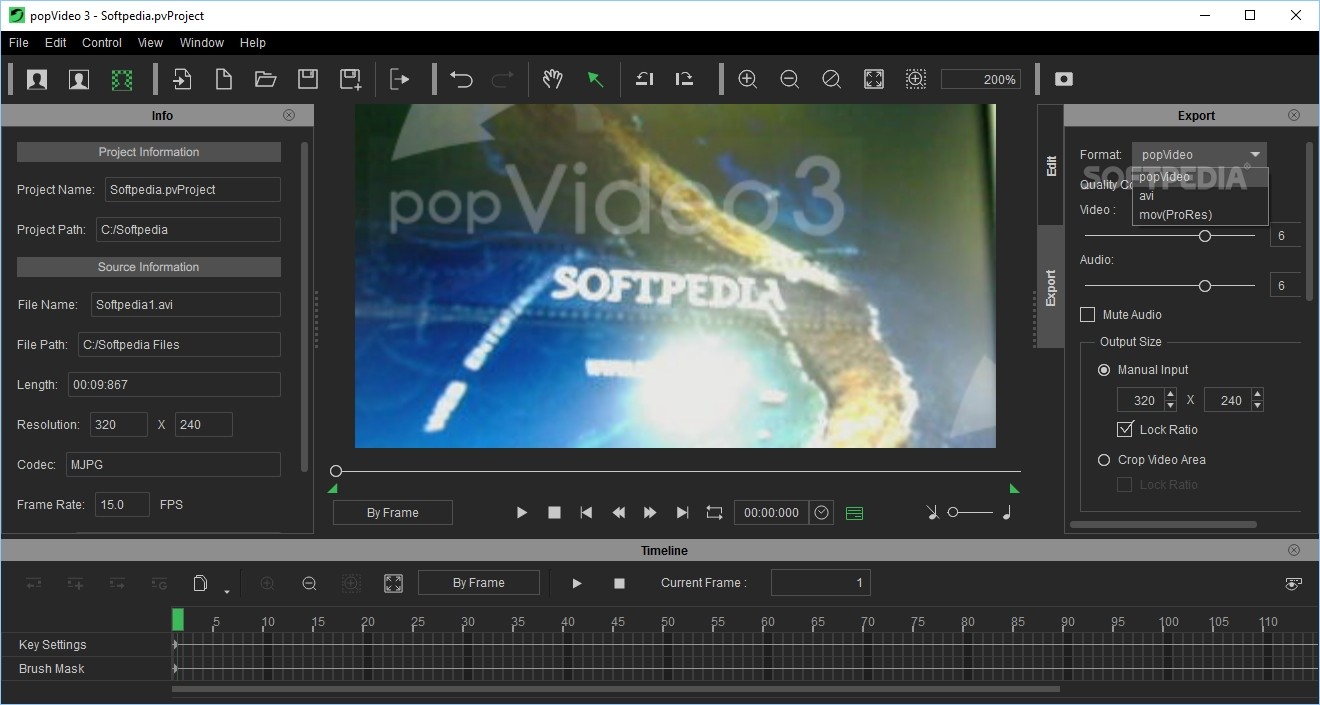Close the Info panel
This screenshot has width=1320, height=705.
point(289,115)
